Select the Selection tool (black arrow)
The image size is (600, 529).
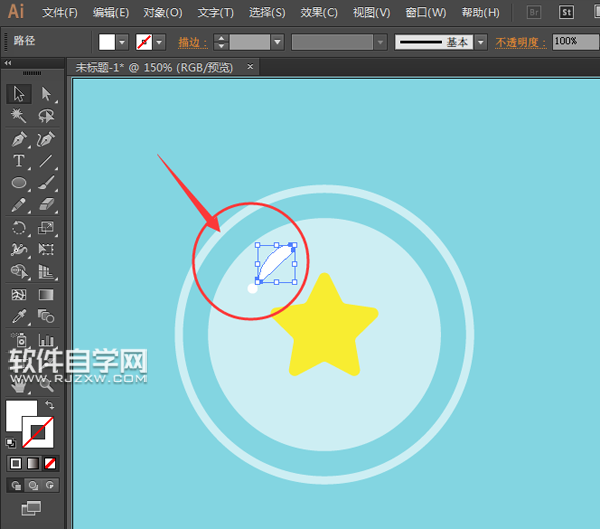tap(18, 94)
